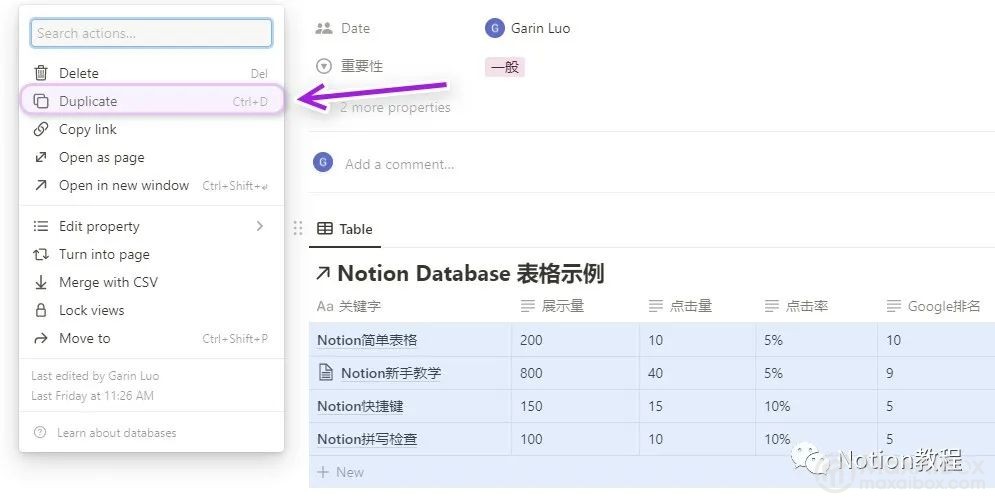This screenshot has width=995, height=504.
Task: Click Garin Luo's avatar in Date property
Action: [x=494, y=28]
